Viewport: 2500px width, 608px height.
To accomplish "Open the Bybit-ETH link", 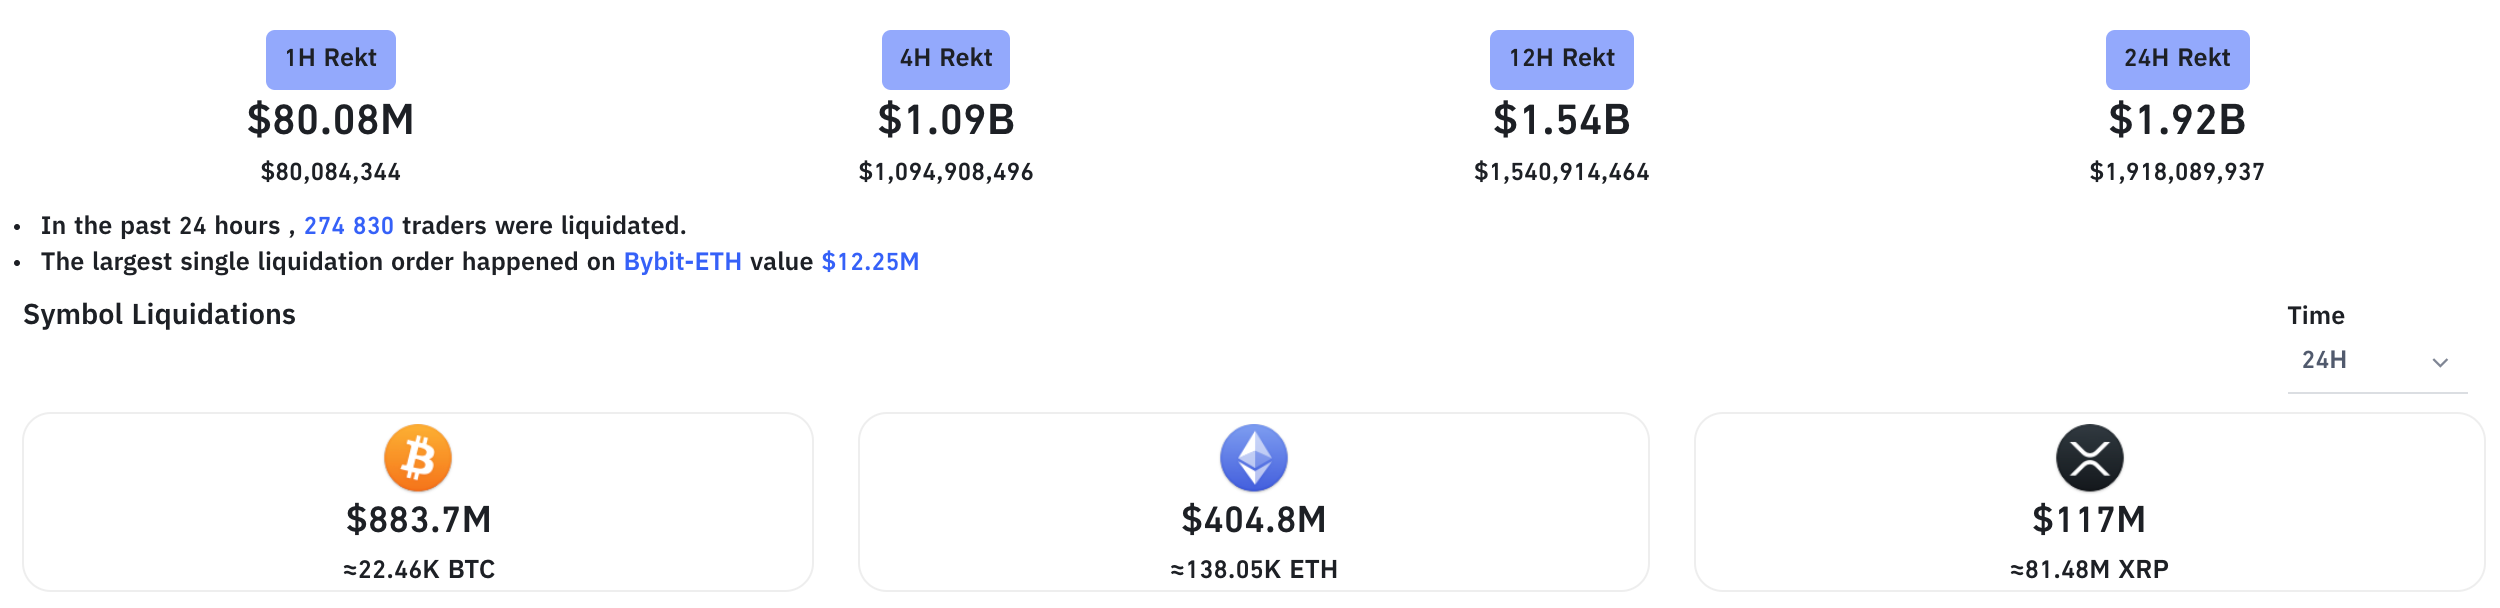I will (683, 262).
